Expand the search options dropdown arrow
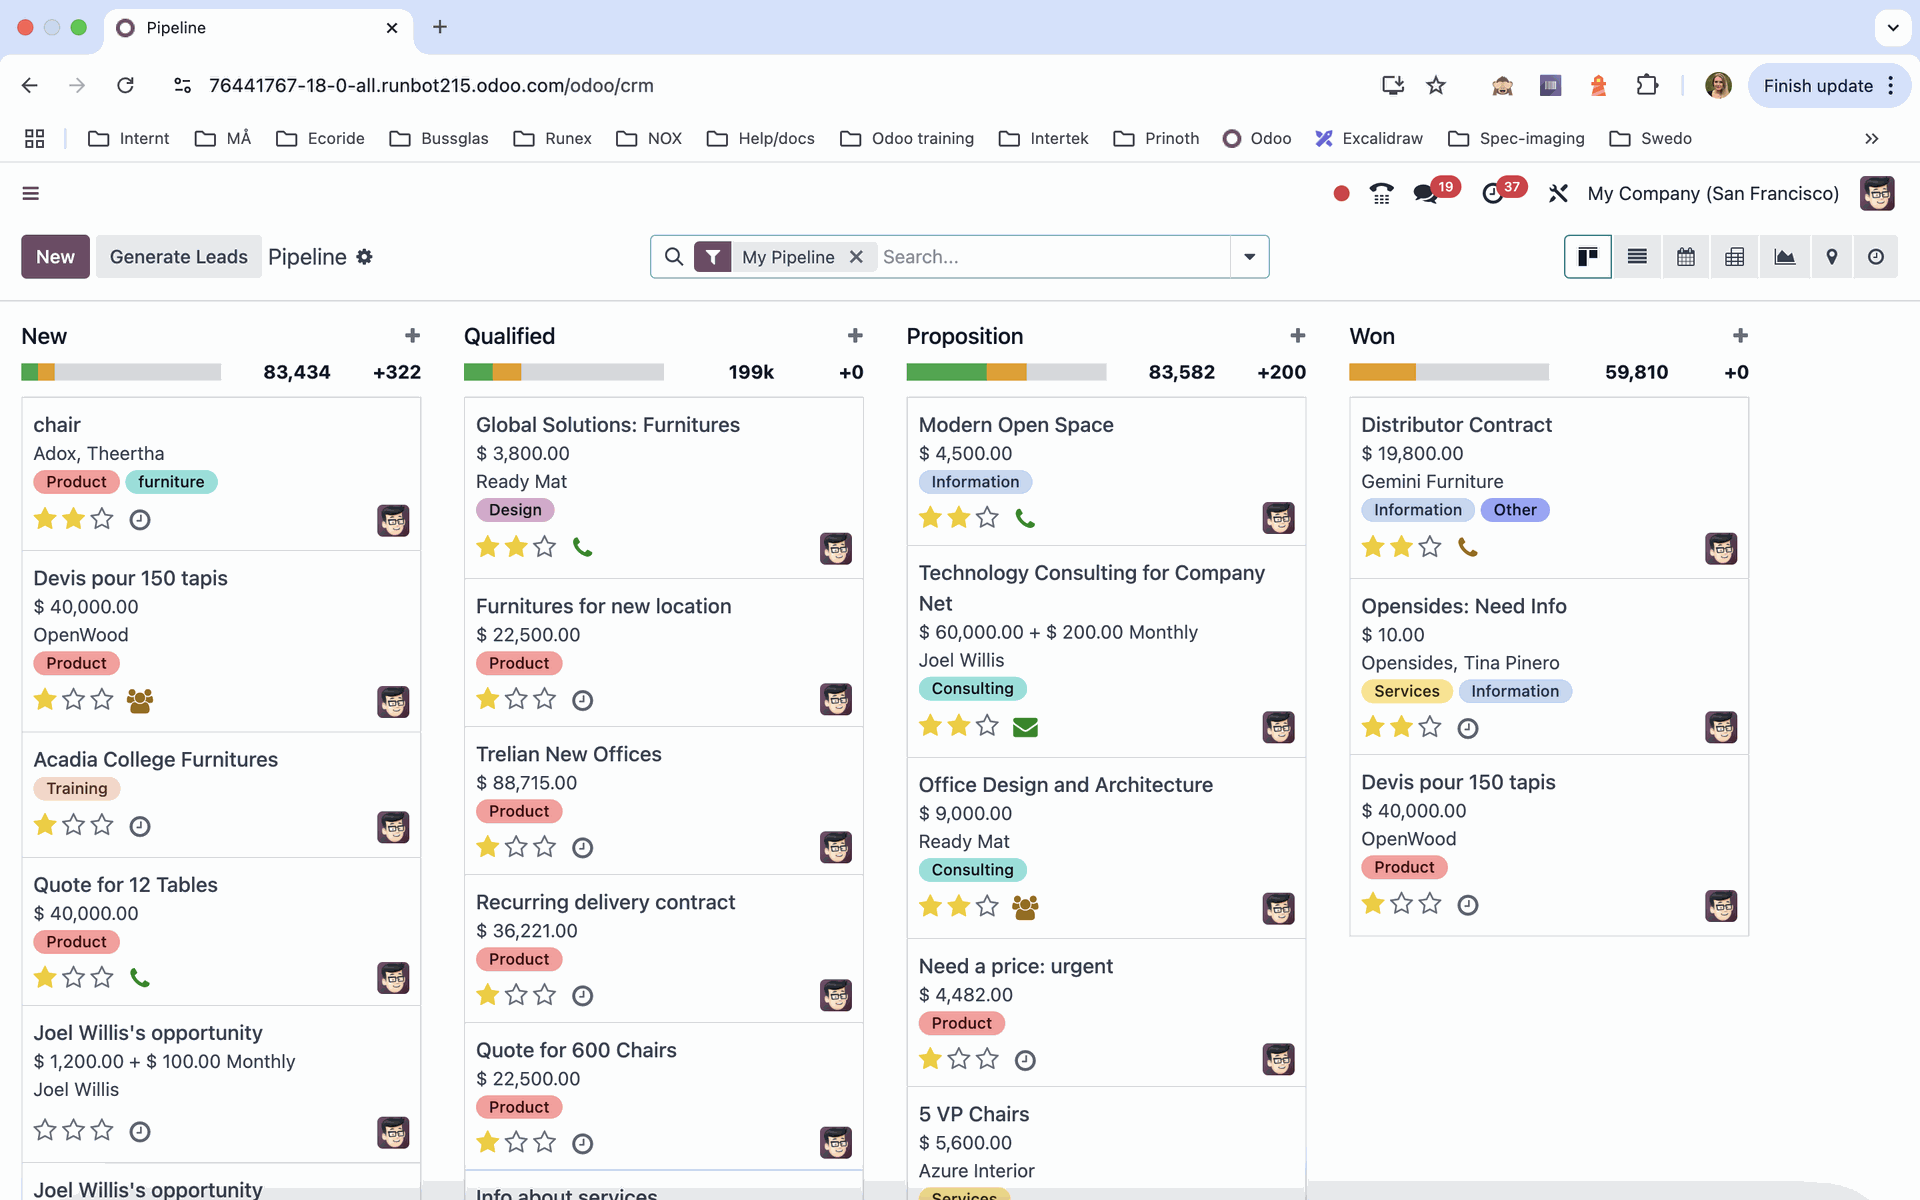The image size is (1920, 1200). (1249, 257)
